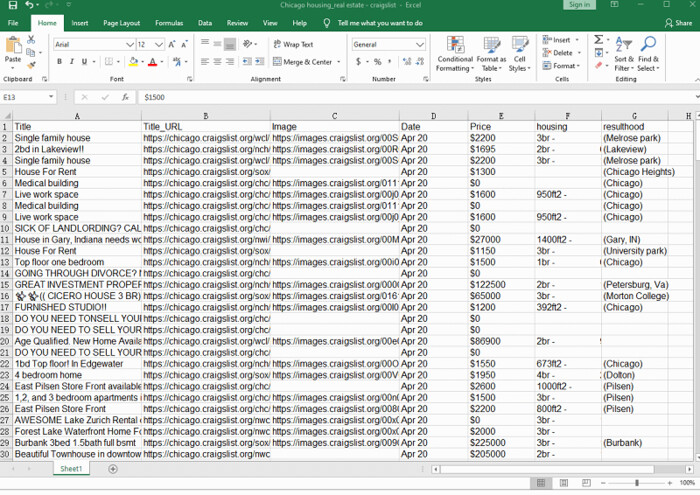Open Cell Styles gallery
The image size is (700, 495).
click(x=520, y=54)
